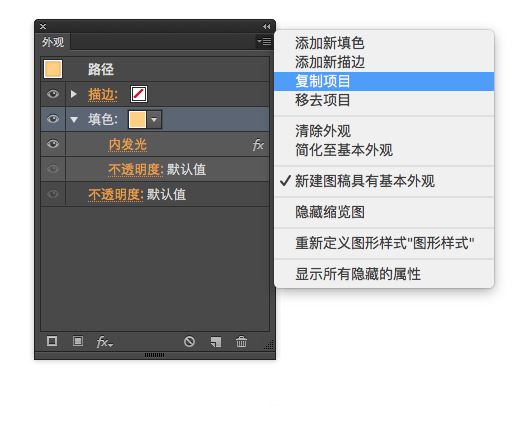The height and width of the screenshot is (423, 528).
Task: Click the Clear Appearance circle-slash icon
Action: pyautogui.click(x=190, y=341)
